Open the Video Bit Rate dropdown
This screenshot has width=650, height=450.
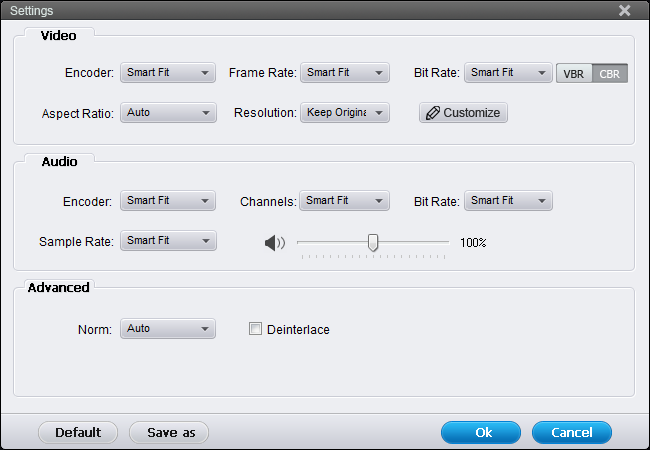coord(508,73)
